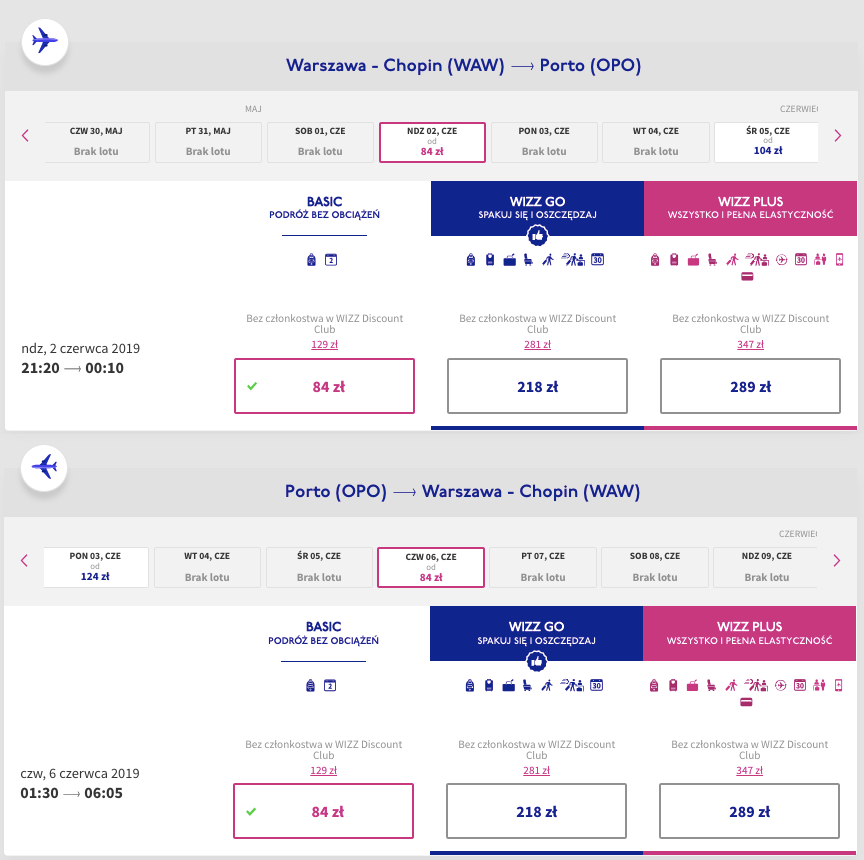Select outbound date ŚR 05, CZE for 104 zł
Screen dimensions: 864x860
[766, 142]
